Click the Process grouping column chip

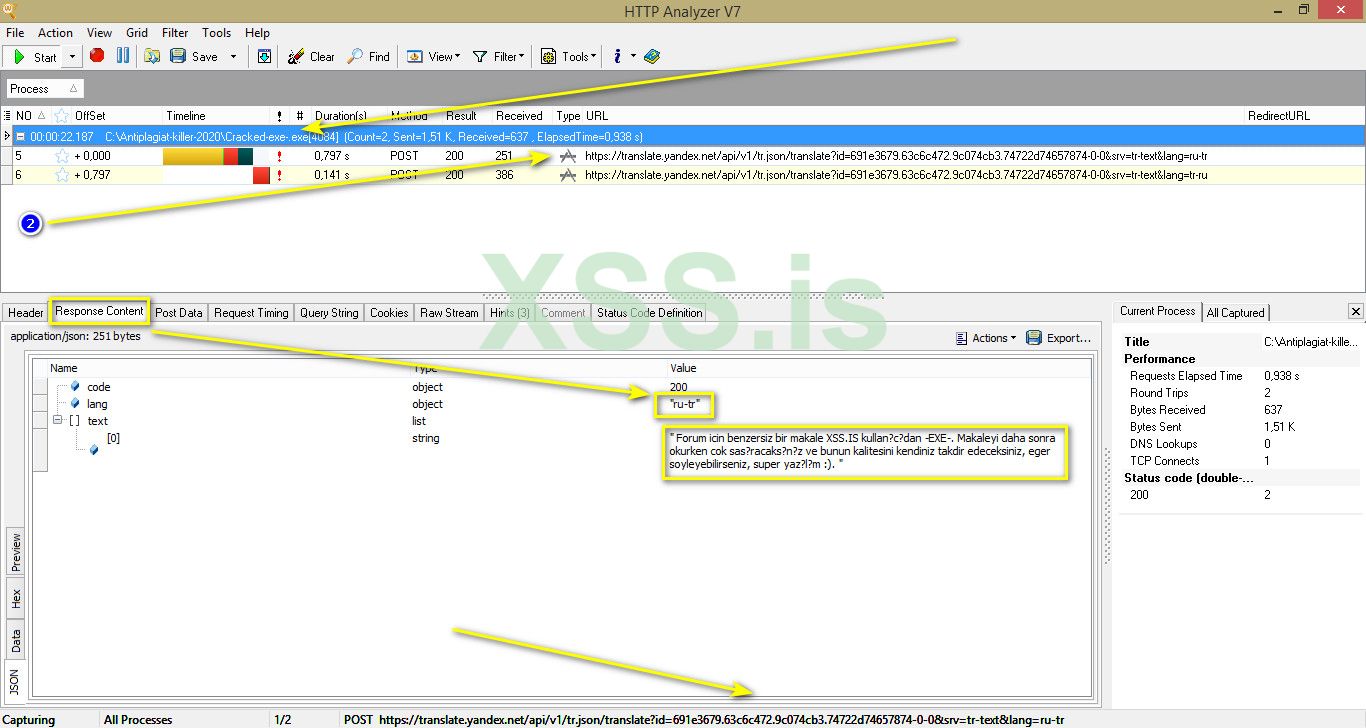pos(45,89)
